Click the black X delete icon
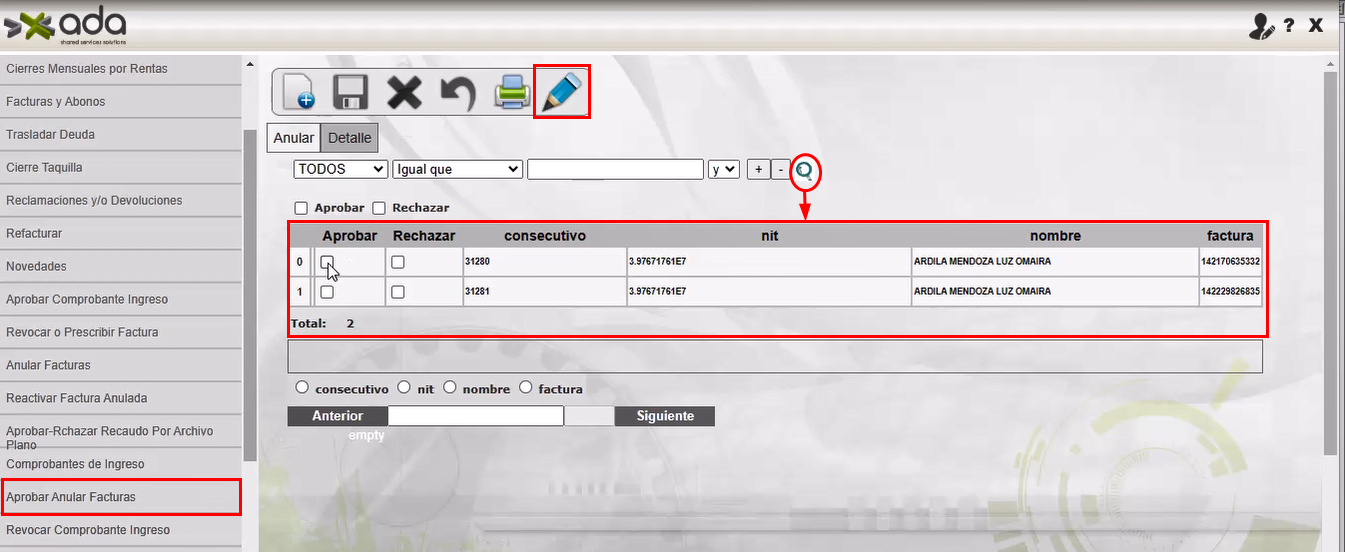This screenshot has width=1345, height=552. point(404,92)
